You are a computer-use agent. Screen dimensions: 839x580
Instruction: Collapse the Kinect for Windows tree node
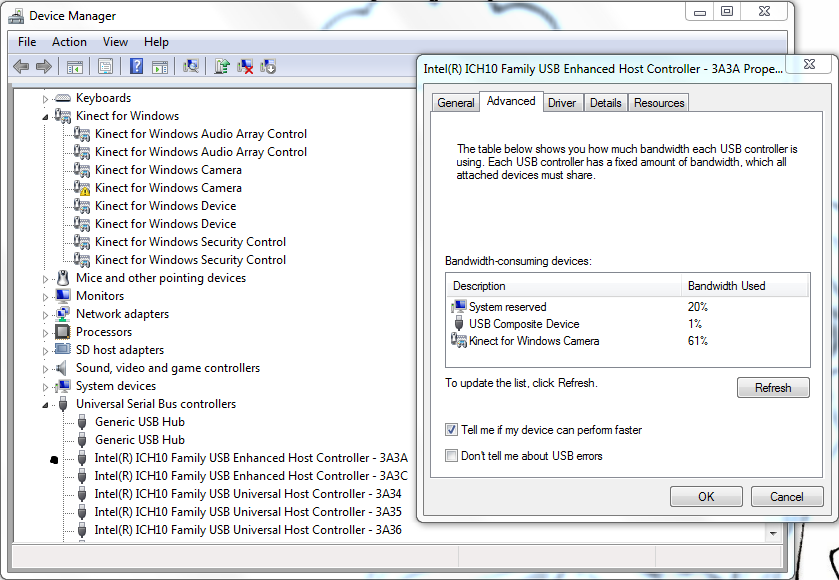(x=45, y=117)
